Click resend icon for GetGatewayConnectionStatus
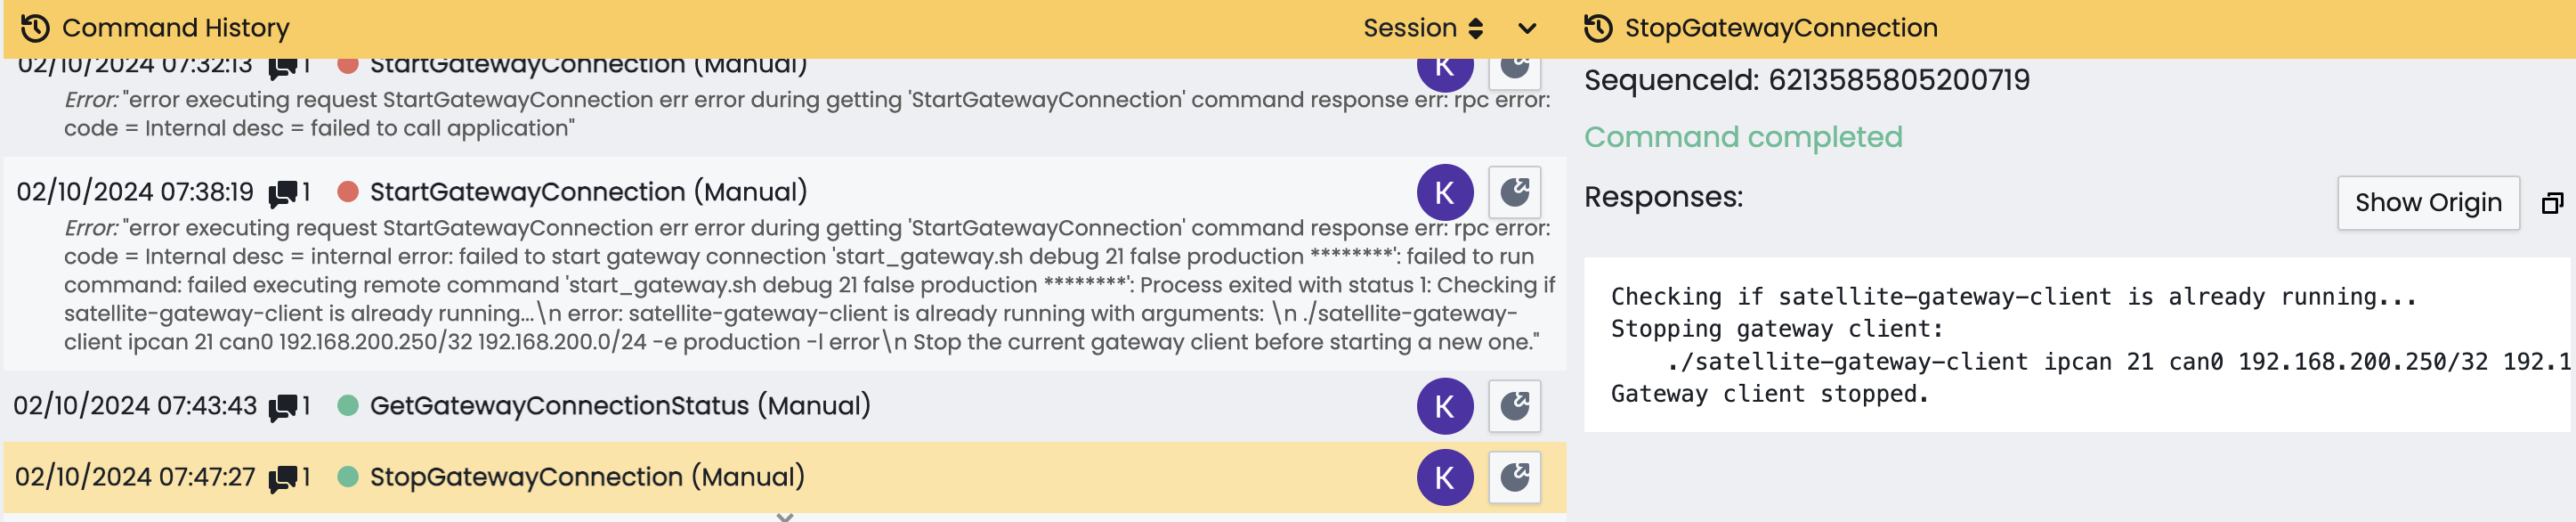 [x=1514, y=406]
